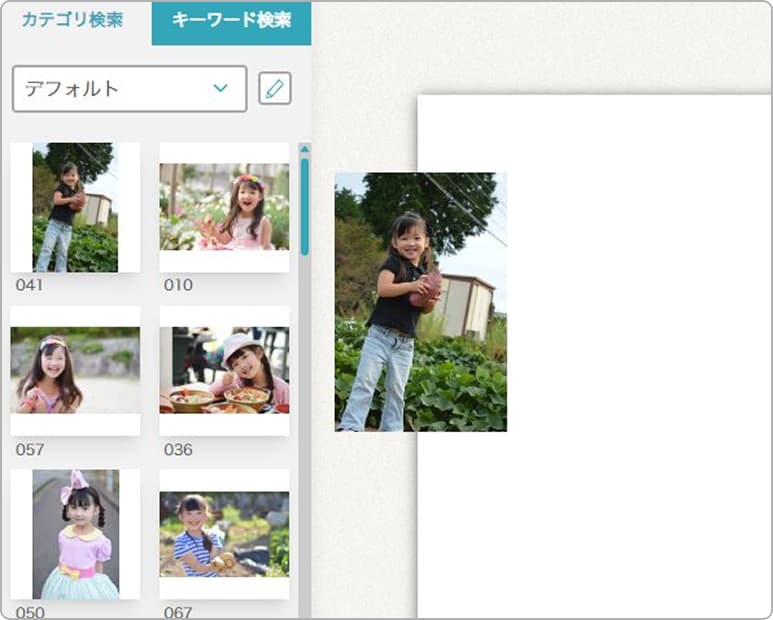Pick photo thumbnail 036
Screen dimensions: 773x620
click(x=224, y=371)
